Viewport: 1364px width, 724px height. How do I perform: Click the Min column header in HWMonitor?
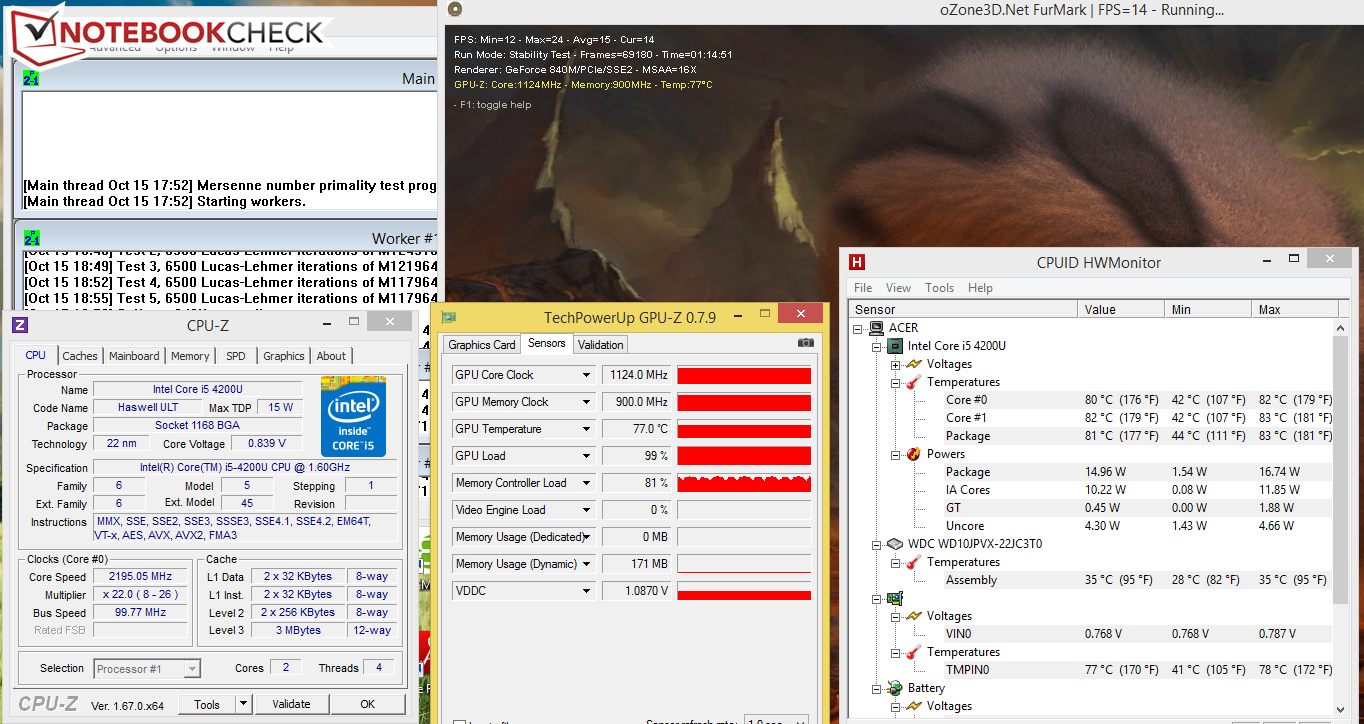click(x=1207, y=310)
